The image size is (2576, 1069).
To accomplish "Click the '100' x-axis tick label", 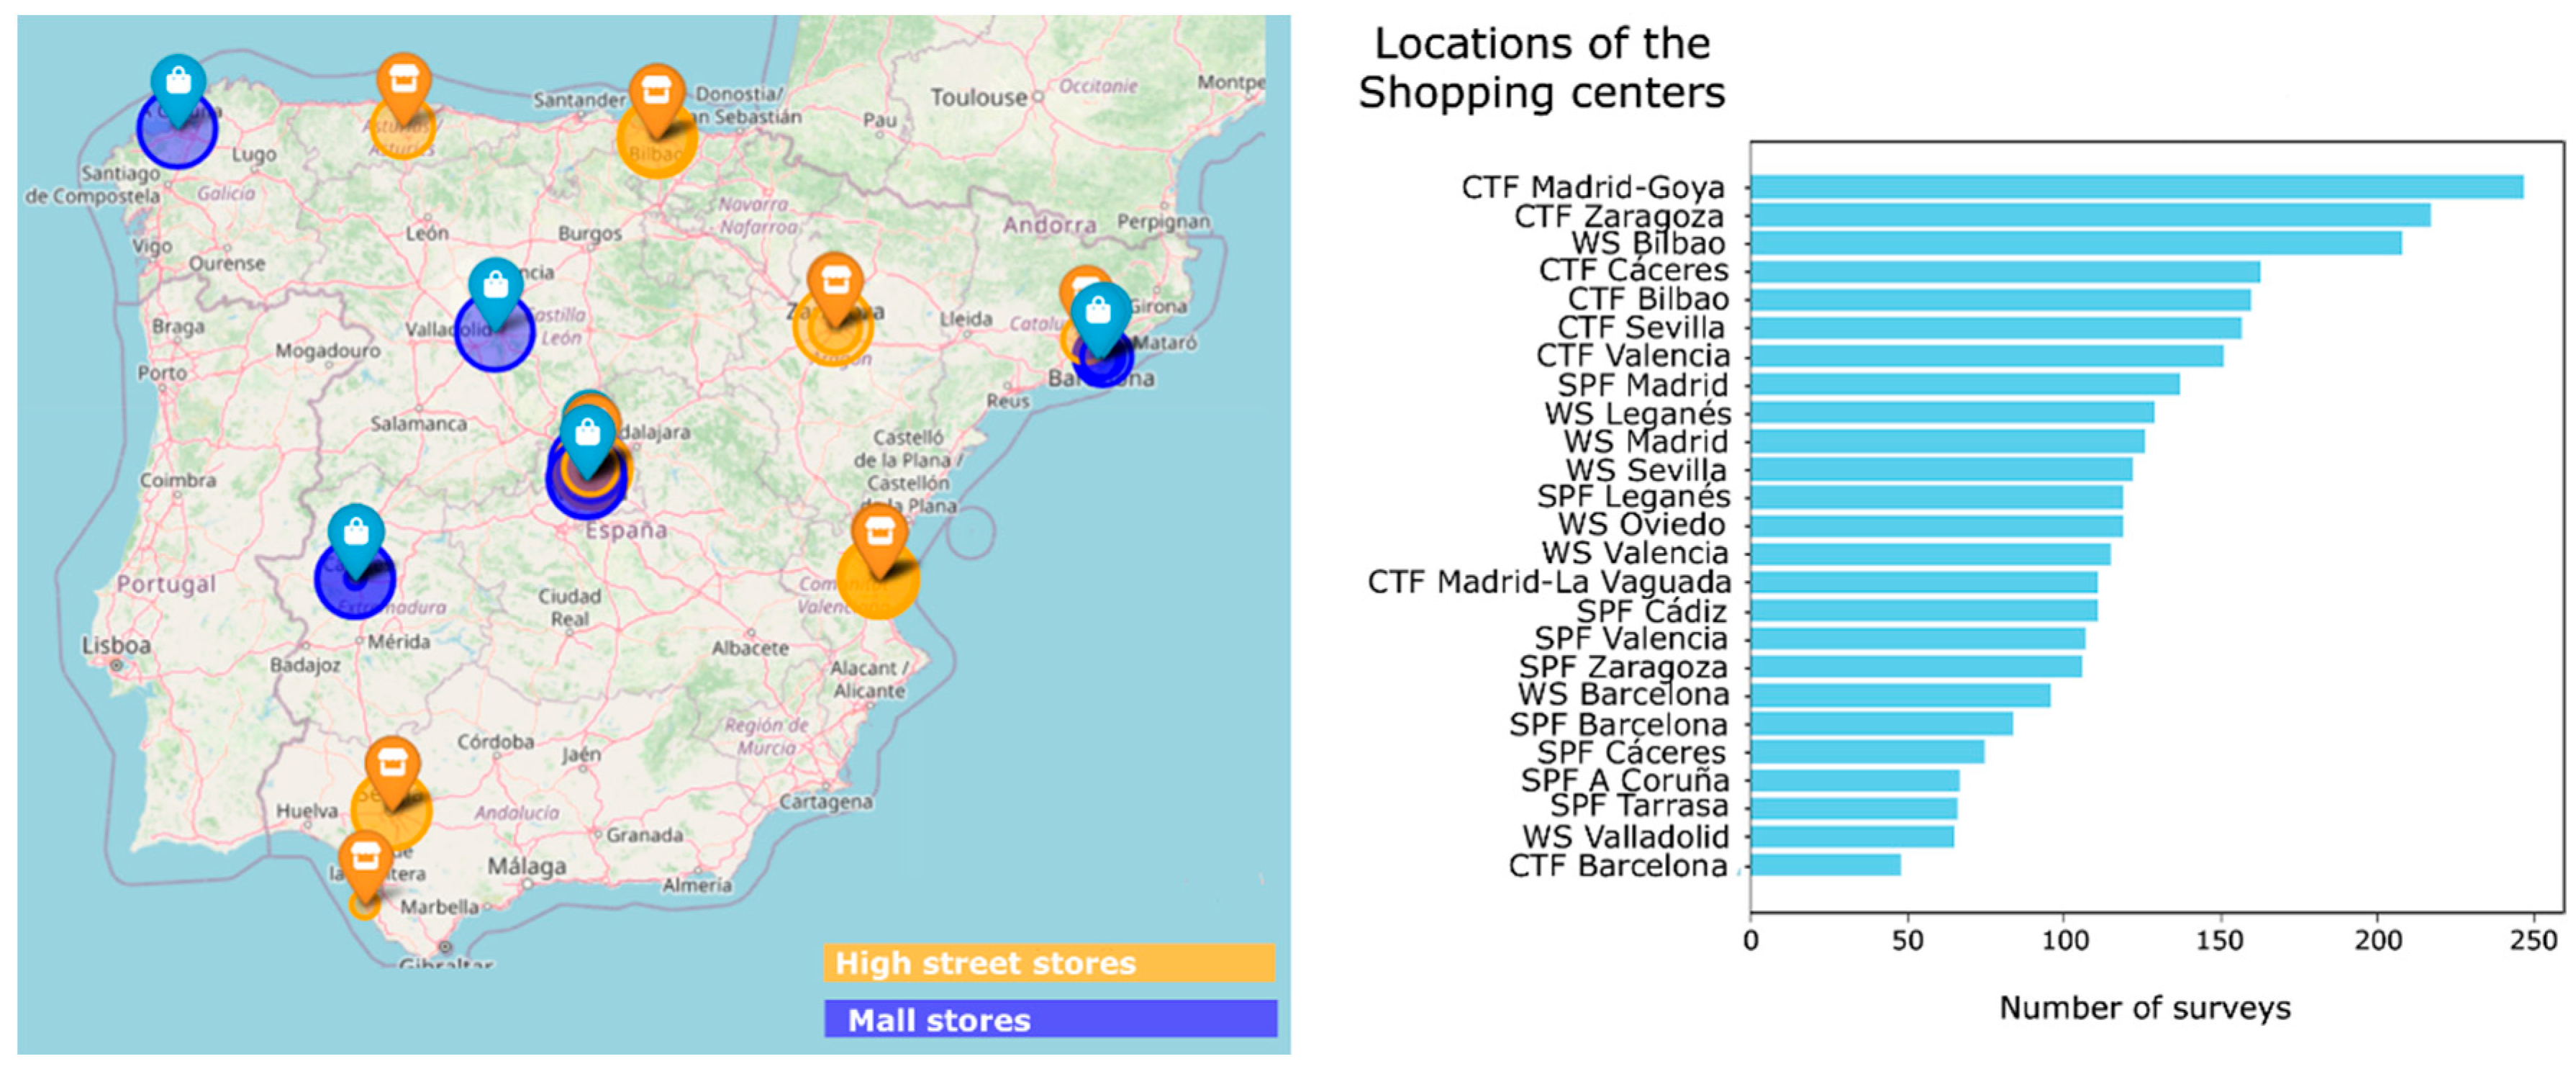I will pos(2064,940).
